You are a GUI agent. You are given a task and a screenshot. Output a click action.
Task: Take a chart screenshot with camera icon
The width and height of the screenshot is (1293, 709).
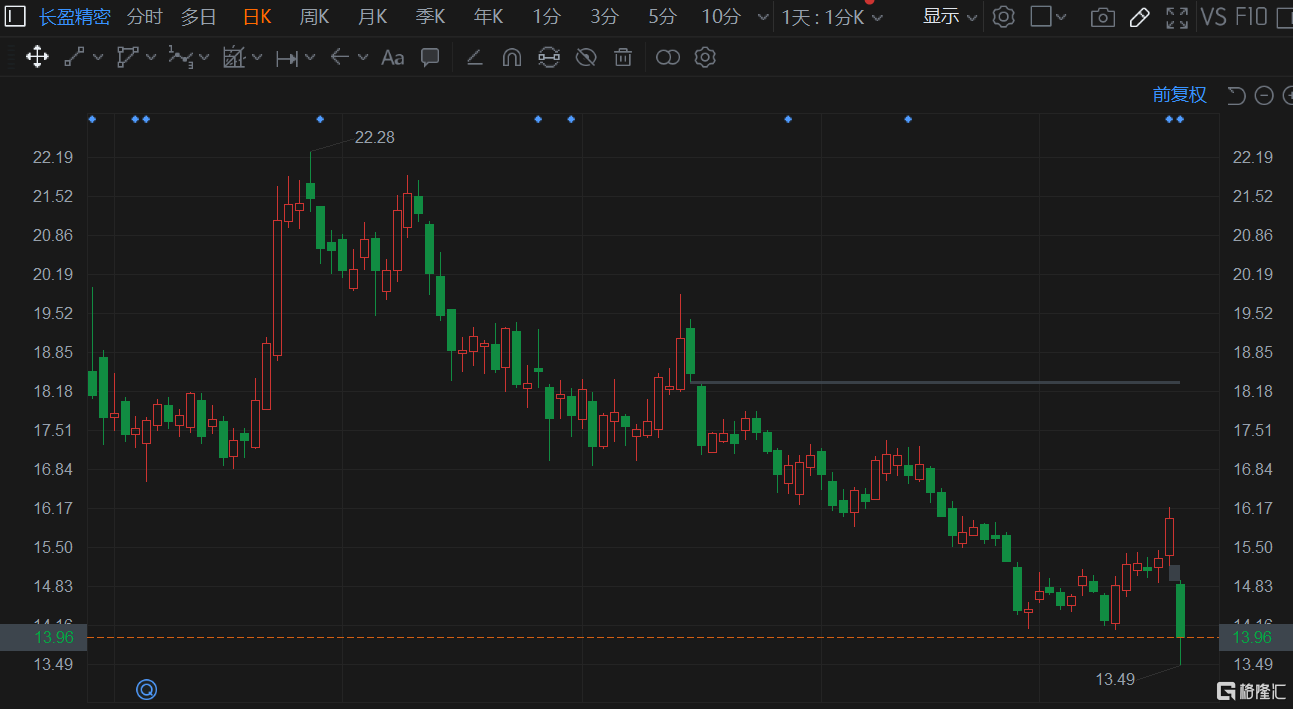point(1103,17)
